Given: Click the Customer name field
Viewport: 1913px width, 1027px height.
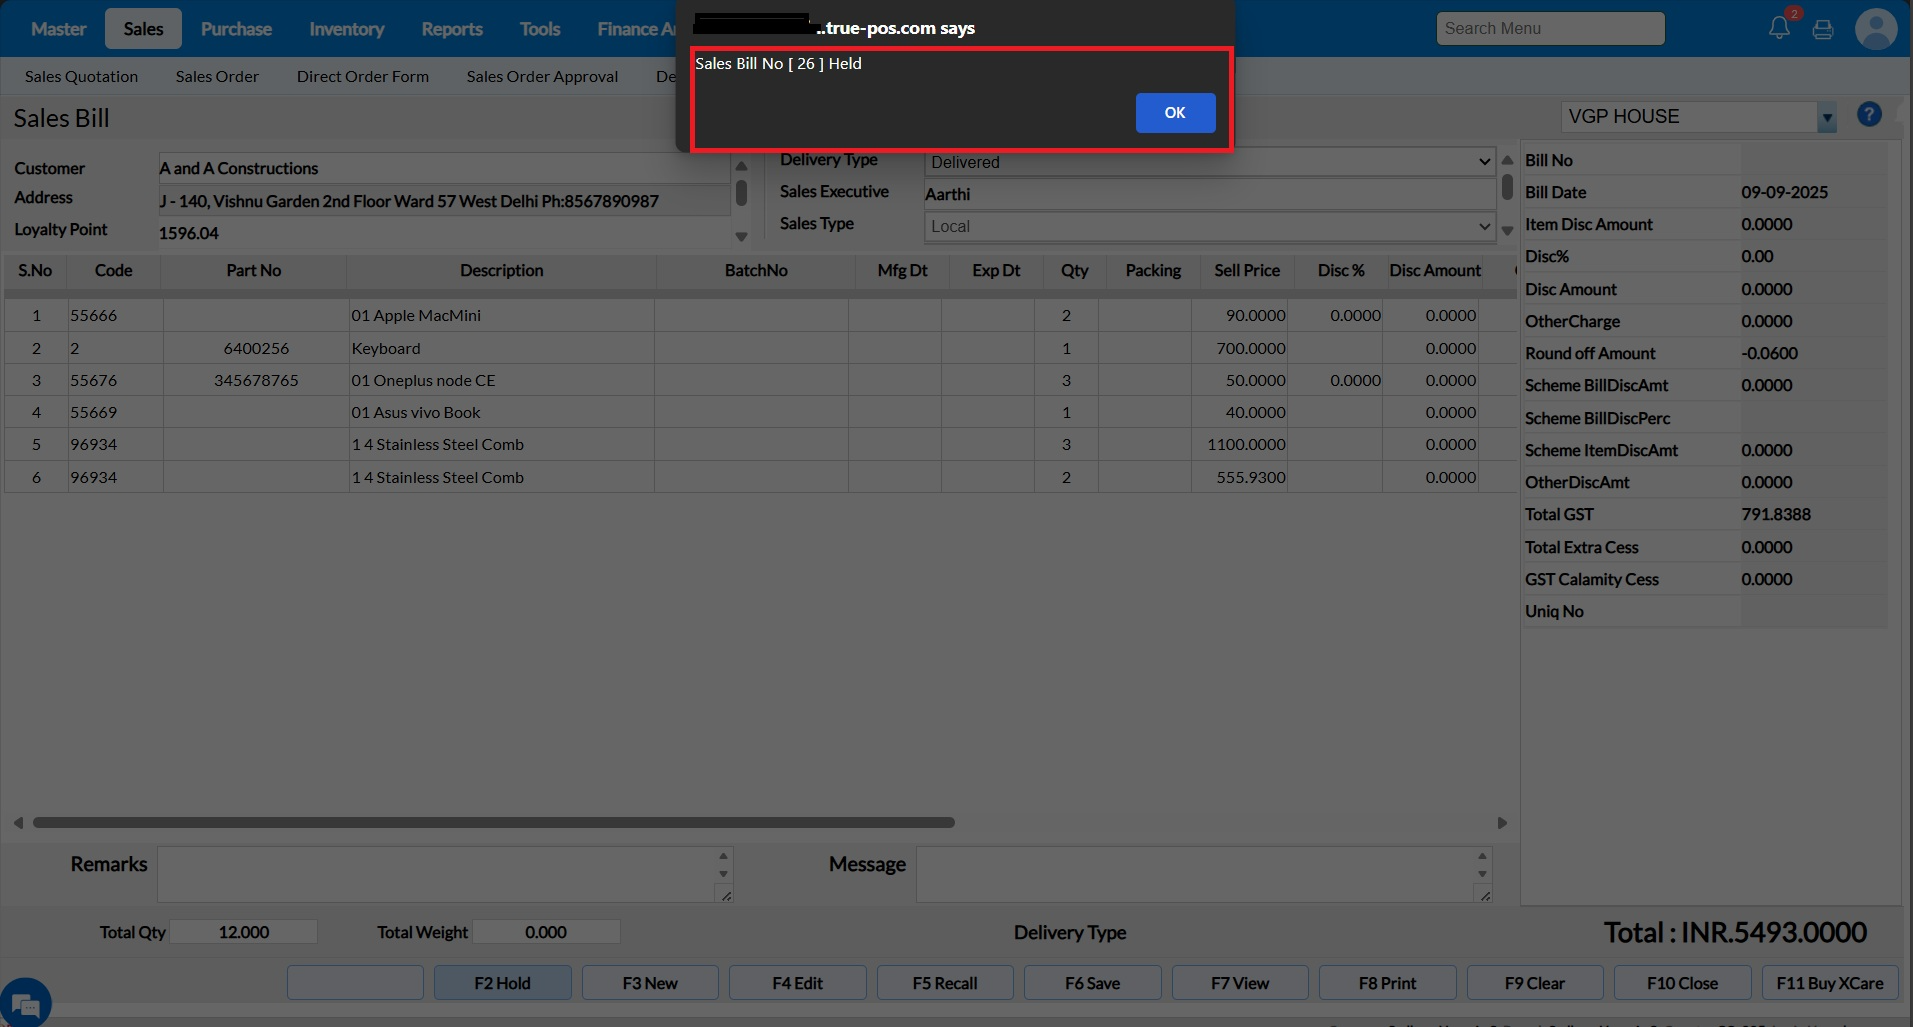Looking at the screenshot, I should tap(444, 168).
